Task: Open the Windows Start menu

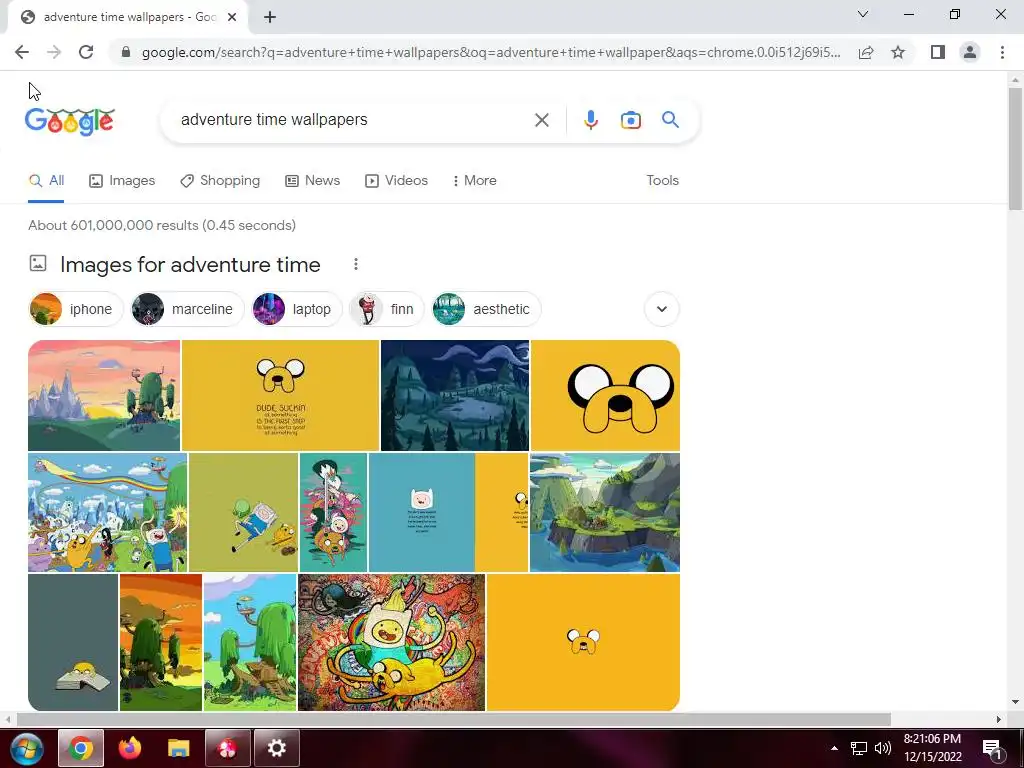Action: [25, 748]
